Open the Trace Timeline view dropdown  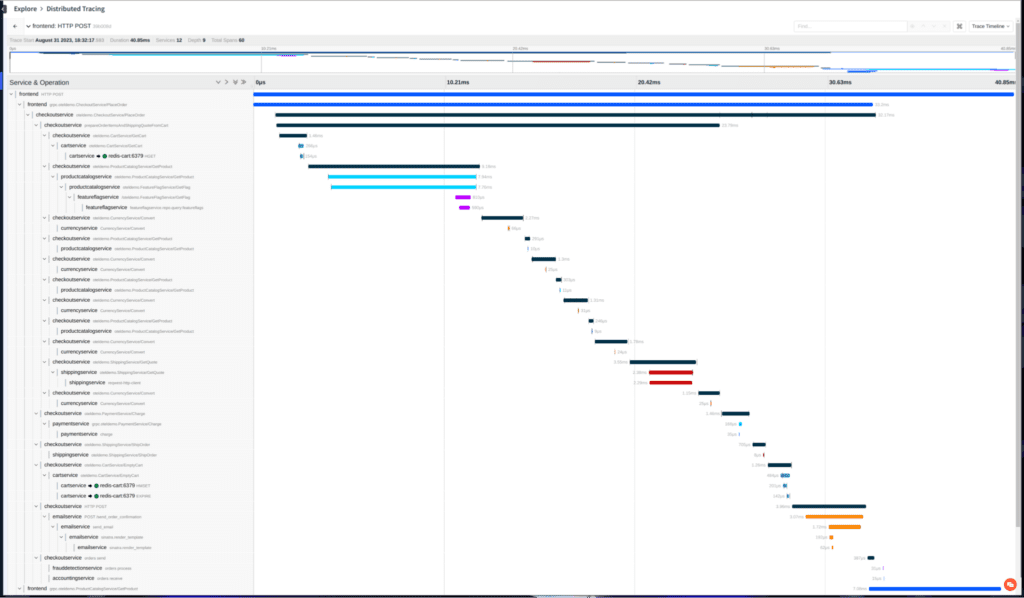(x=990, y=26)
